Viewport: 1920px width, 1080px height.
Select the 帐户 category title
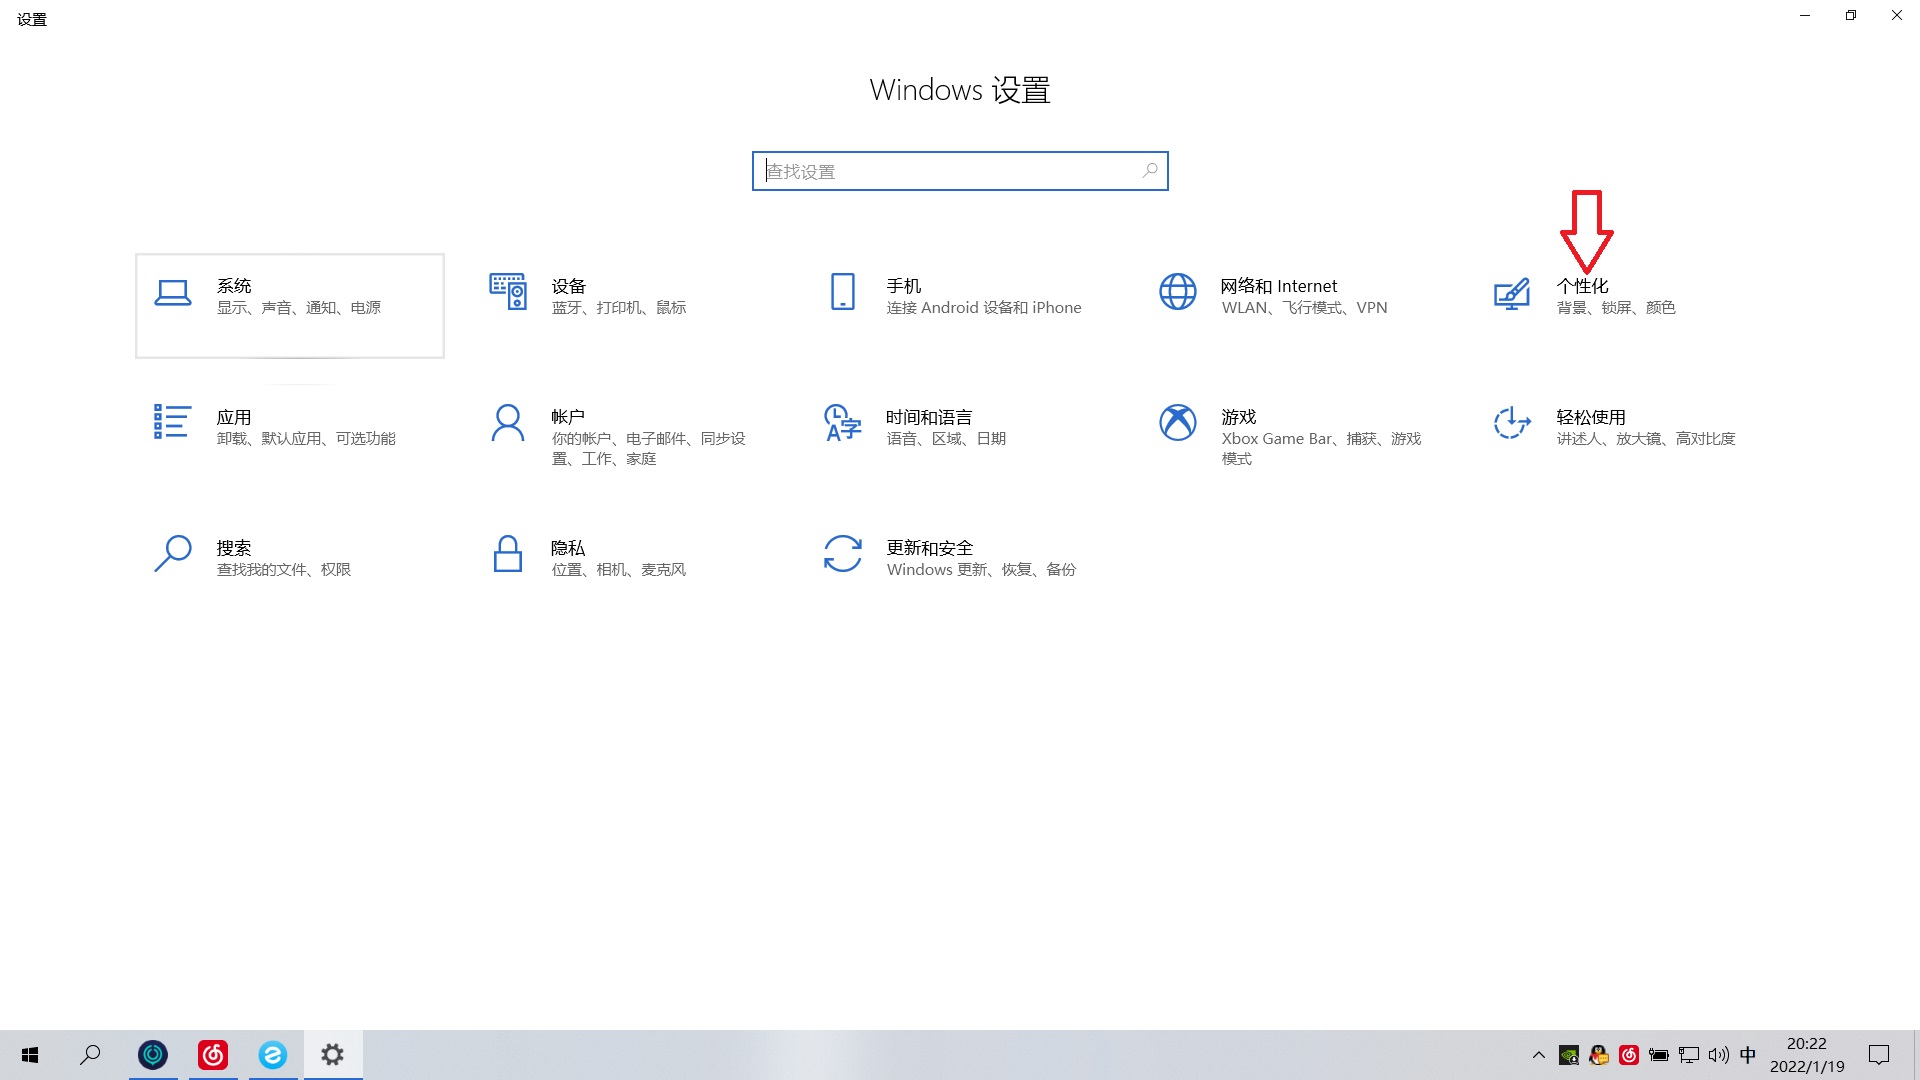coord(568,417)
